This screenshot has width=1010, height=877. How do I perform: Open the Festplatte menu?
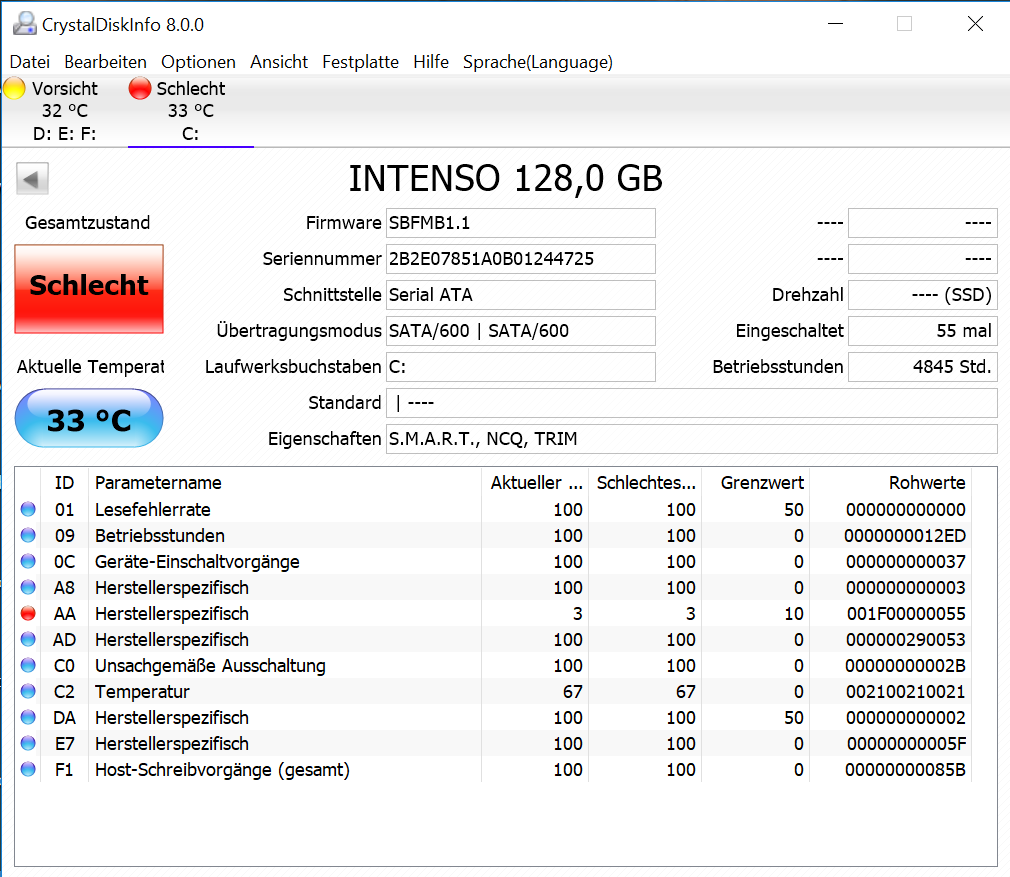click(361, 62)
